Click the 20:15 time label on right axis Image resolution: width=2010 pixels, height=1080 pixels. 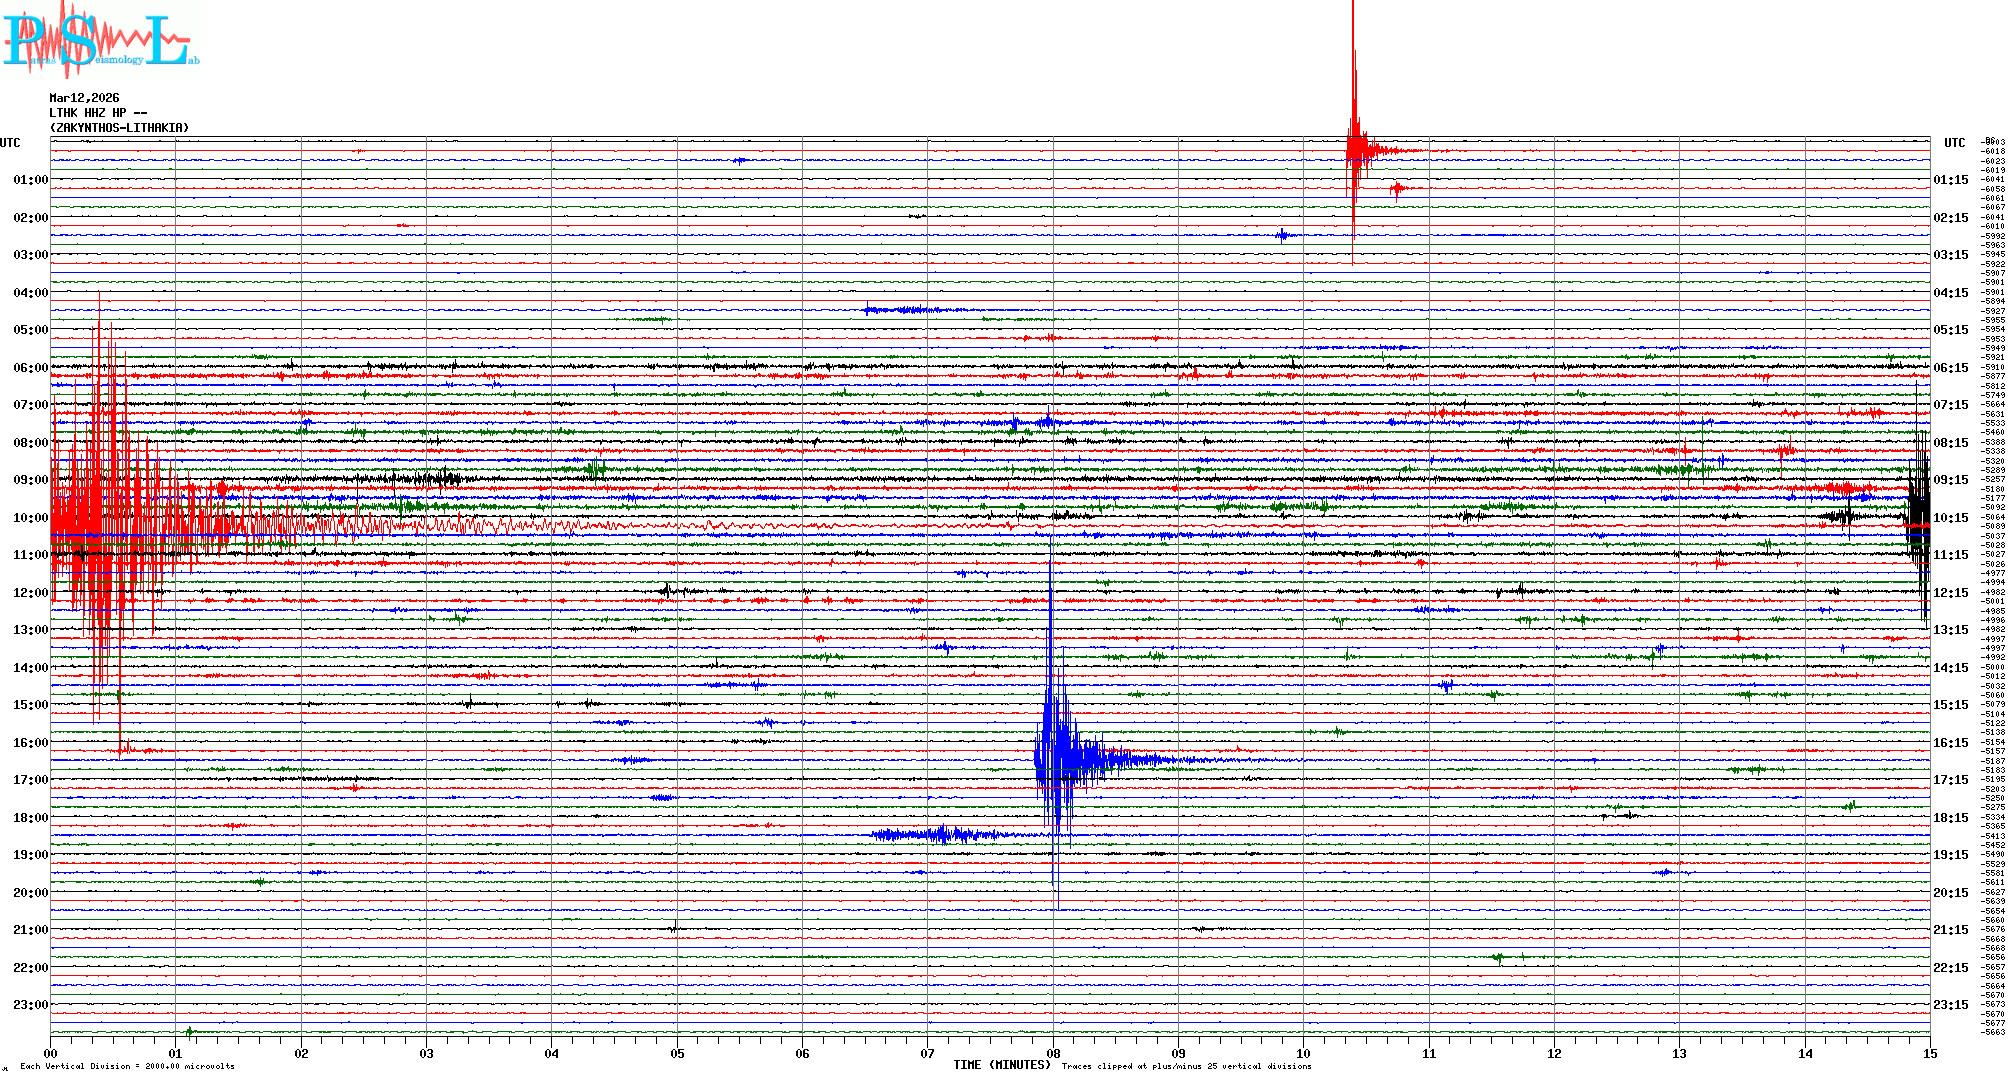(1950, 893)
